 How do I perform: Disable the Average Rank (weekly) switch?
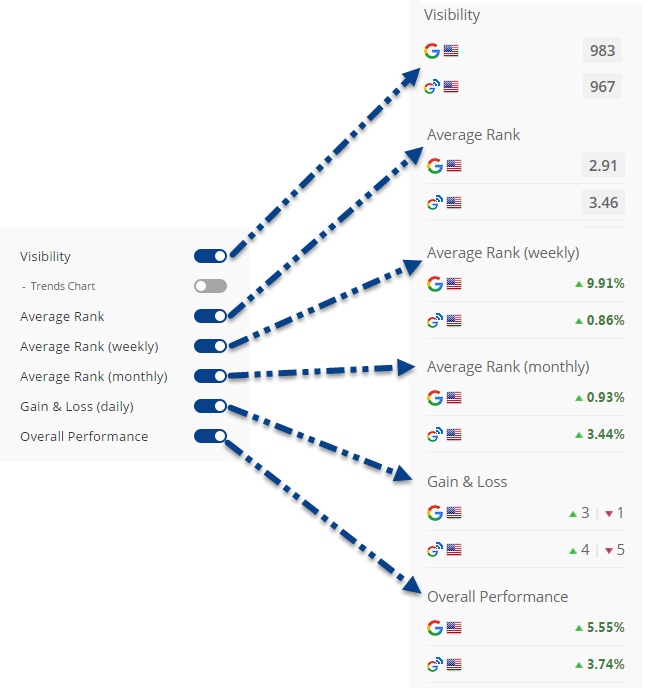click(x=210, y=346)
